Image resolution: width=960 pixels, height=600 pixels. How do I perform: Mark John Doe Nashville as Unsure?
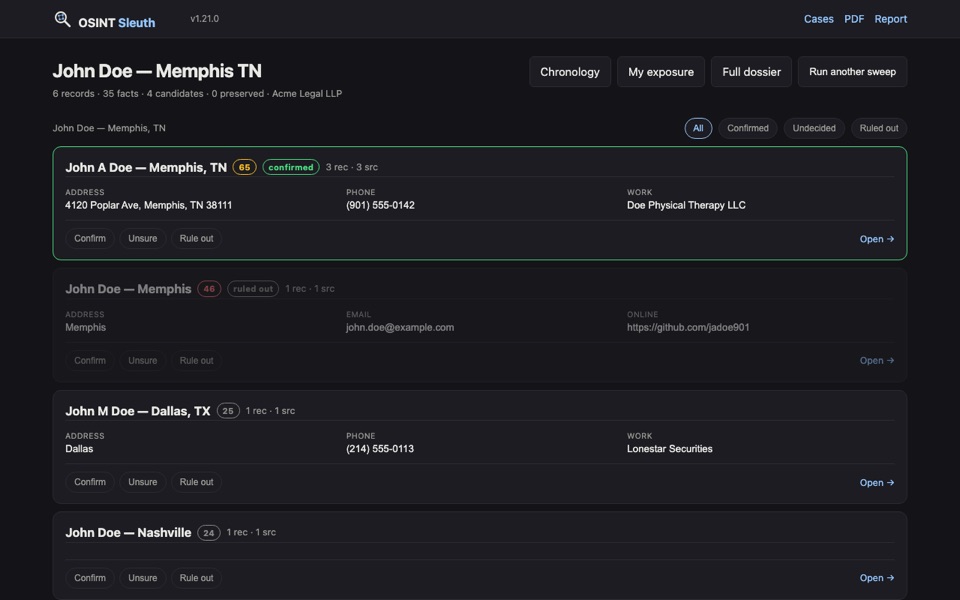(143, 578)
